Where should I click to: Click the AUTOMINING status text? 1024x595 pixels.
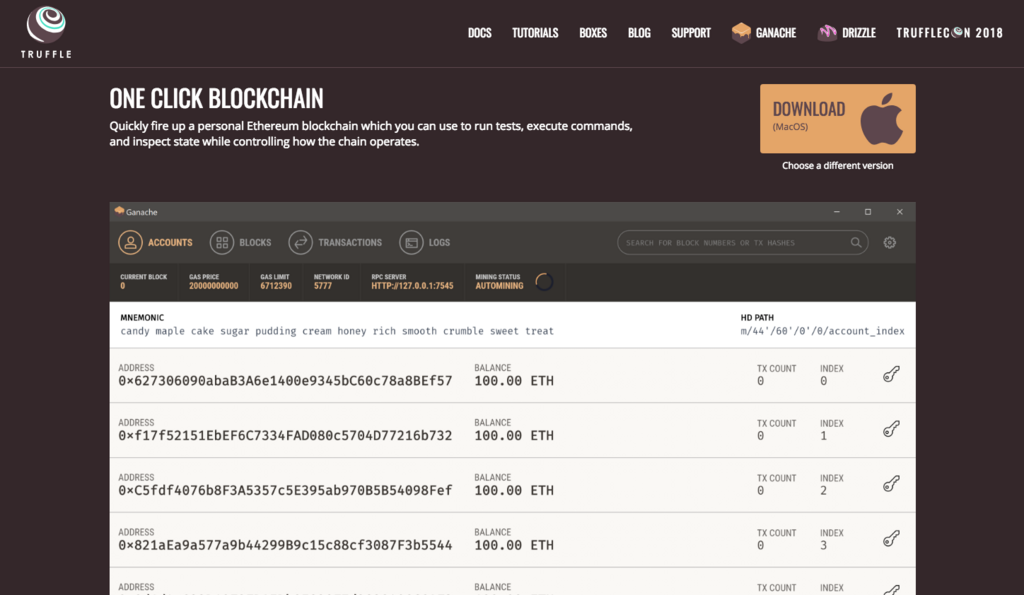click(499, 286)
